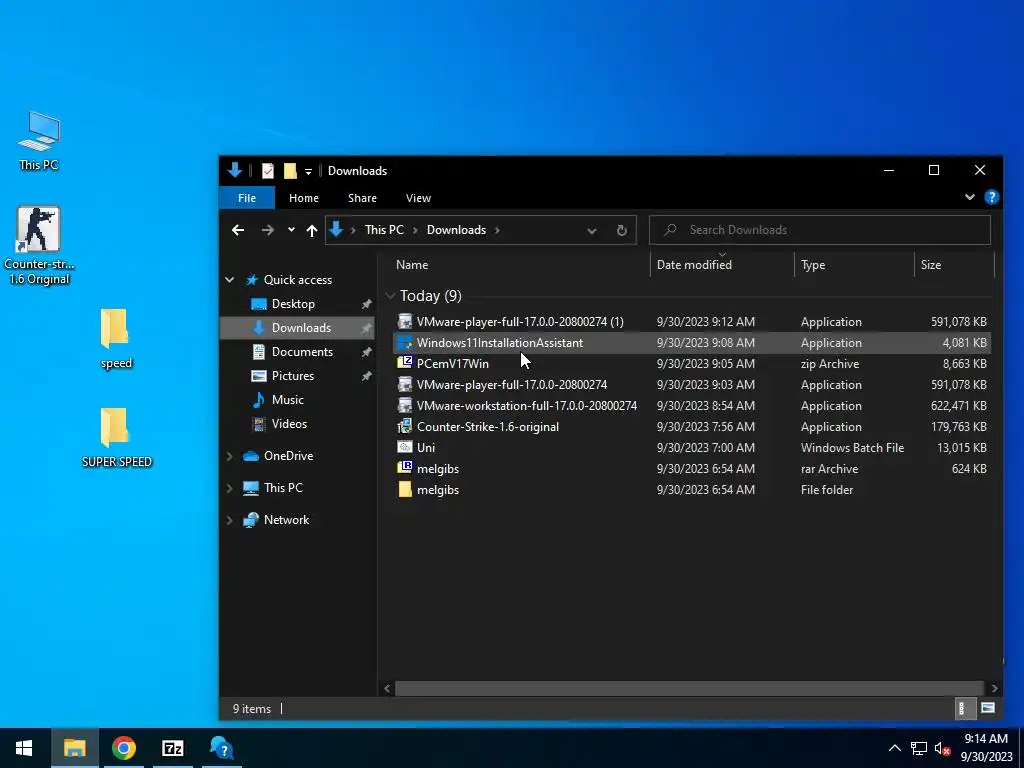Click melgibs rar archive icon
The image size is (1024, 768).
(405, 468)
